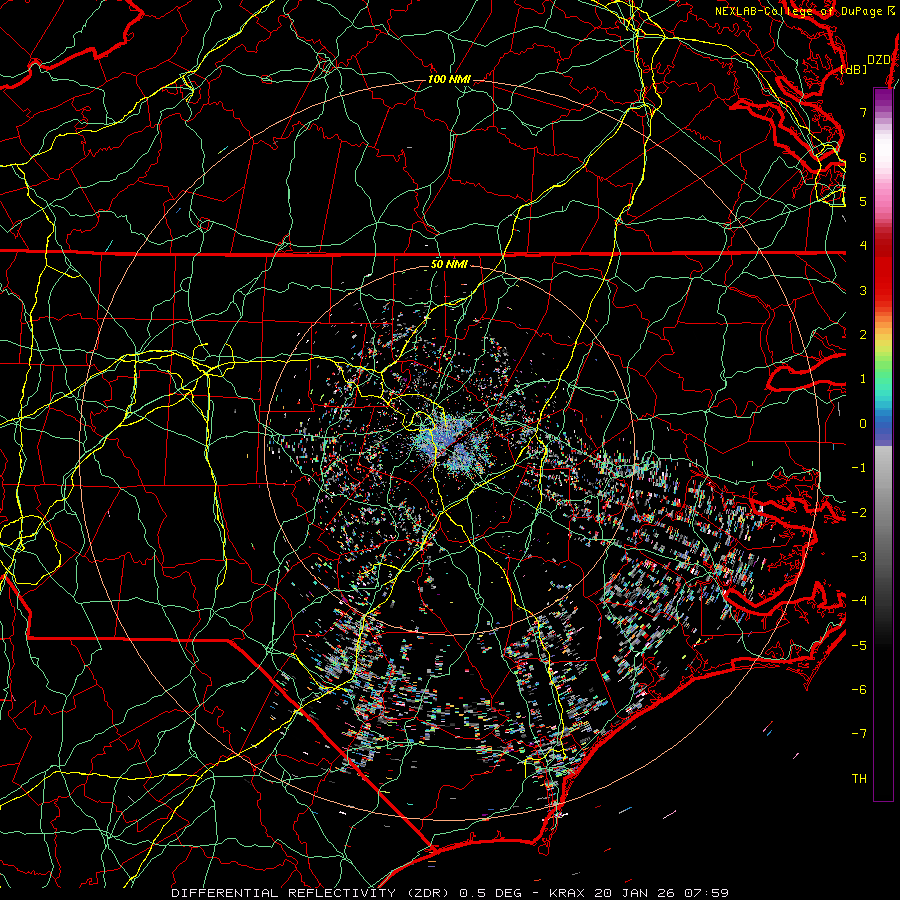Screen dimensions: 900x900
Task: Click the -4 dB tick label on the color scale
Action: click(x=859, y=601)
